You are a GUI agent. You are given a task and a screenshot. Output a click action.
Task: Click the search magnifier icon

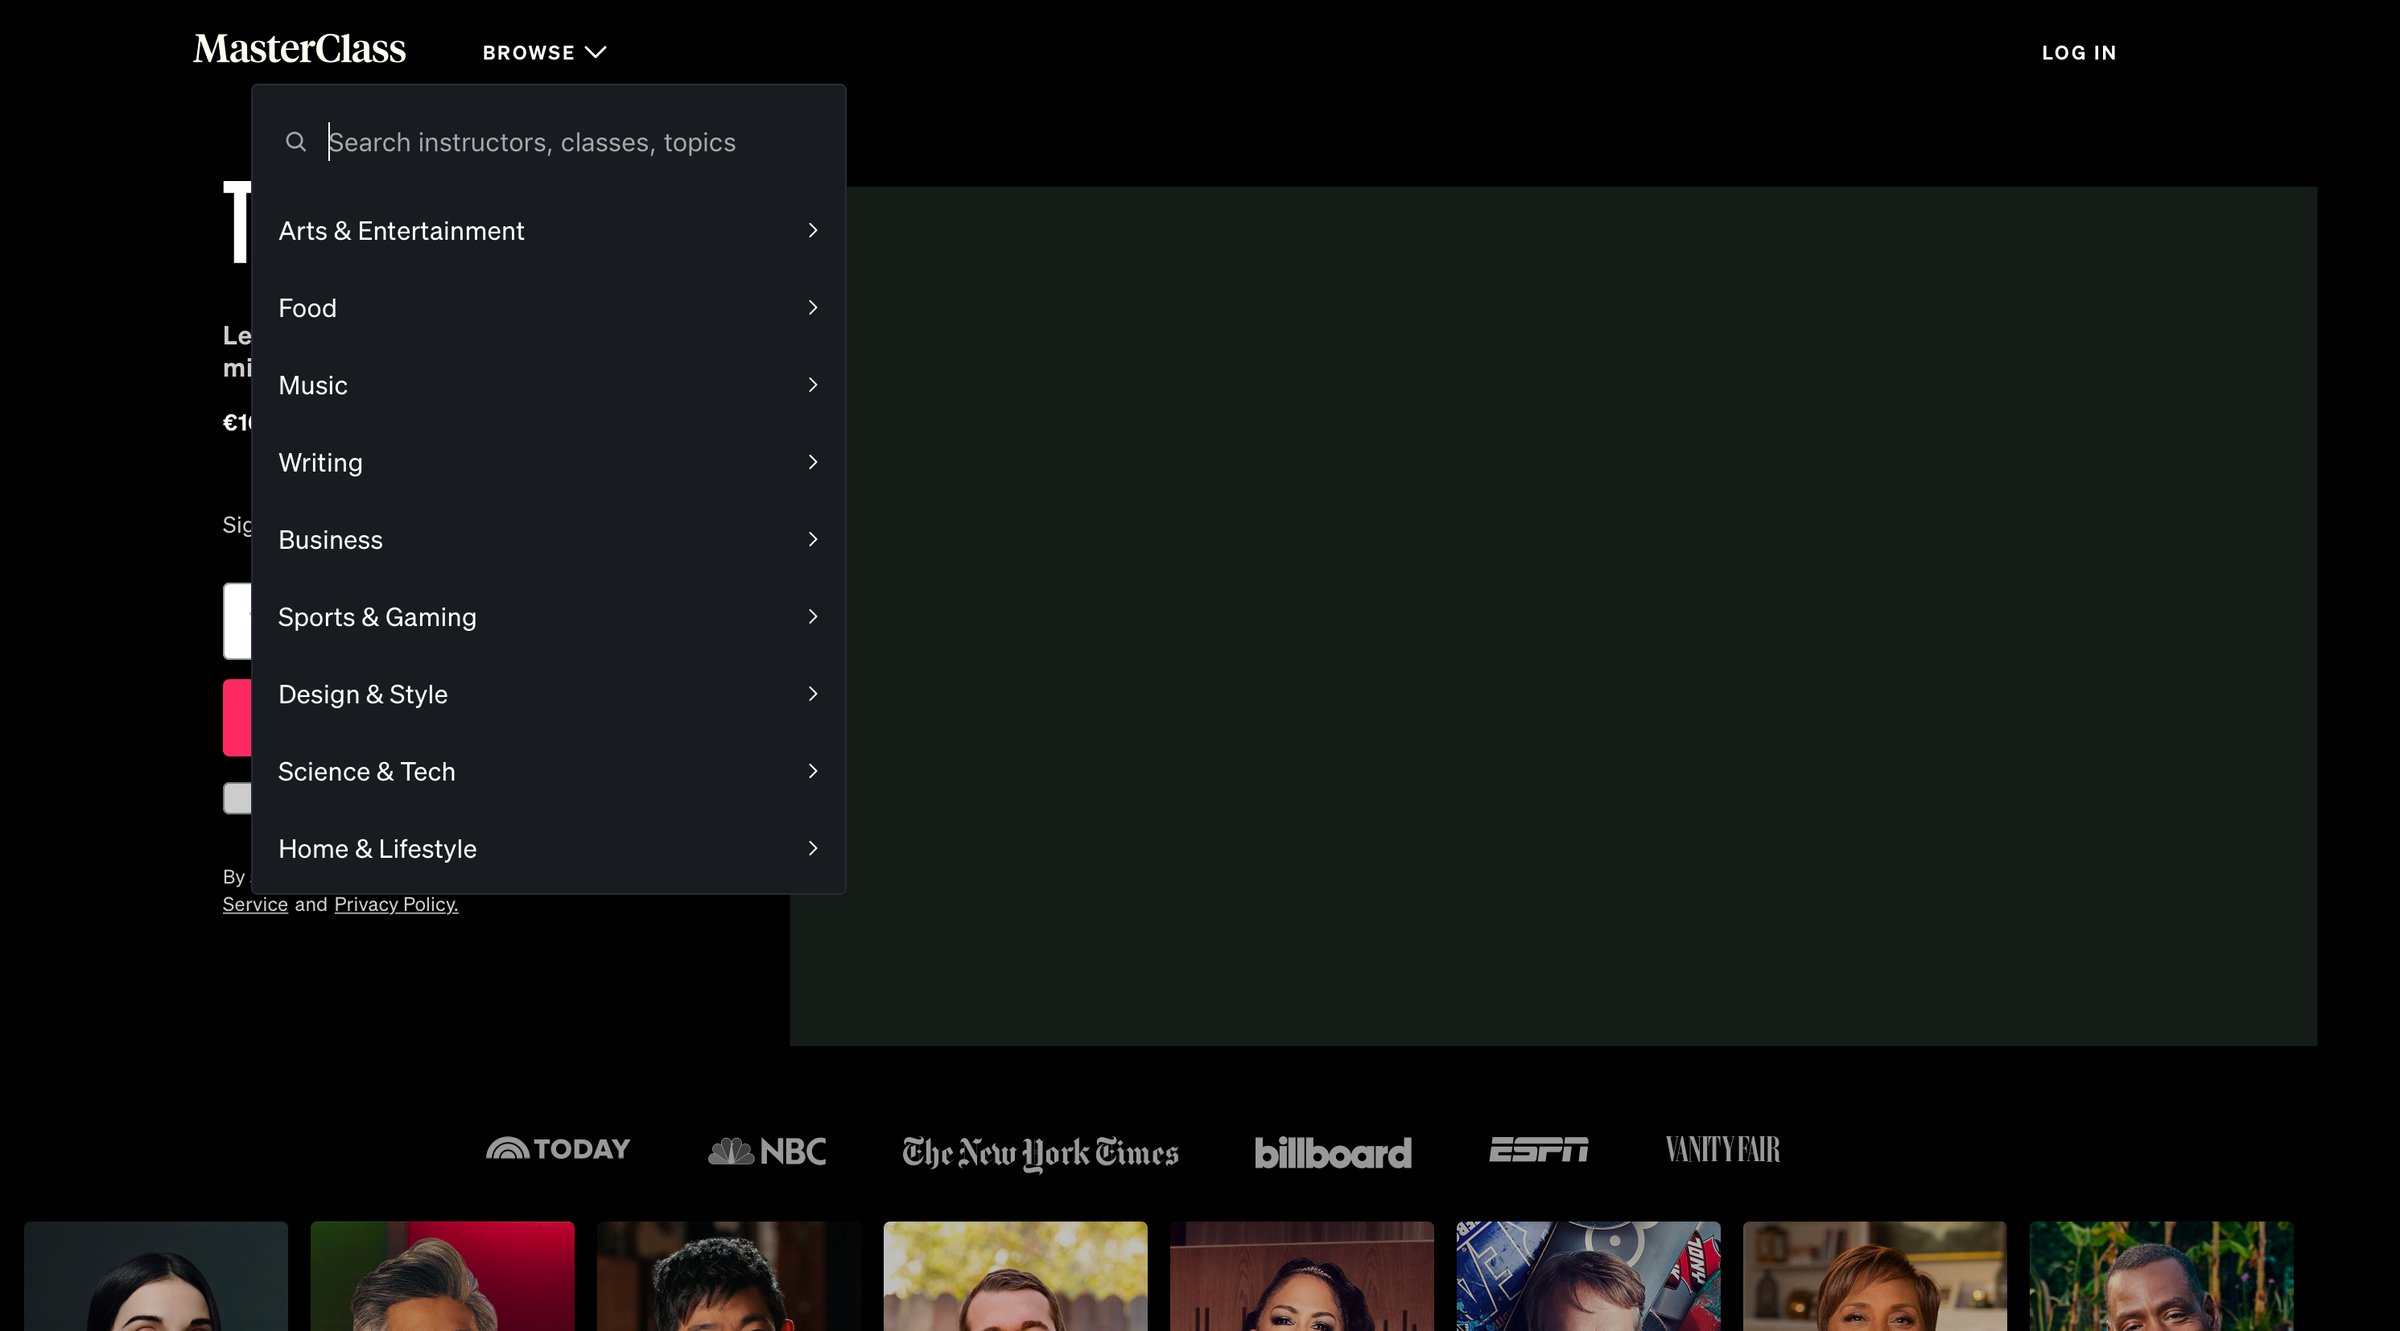coord(295,142)
